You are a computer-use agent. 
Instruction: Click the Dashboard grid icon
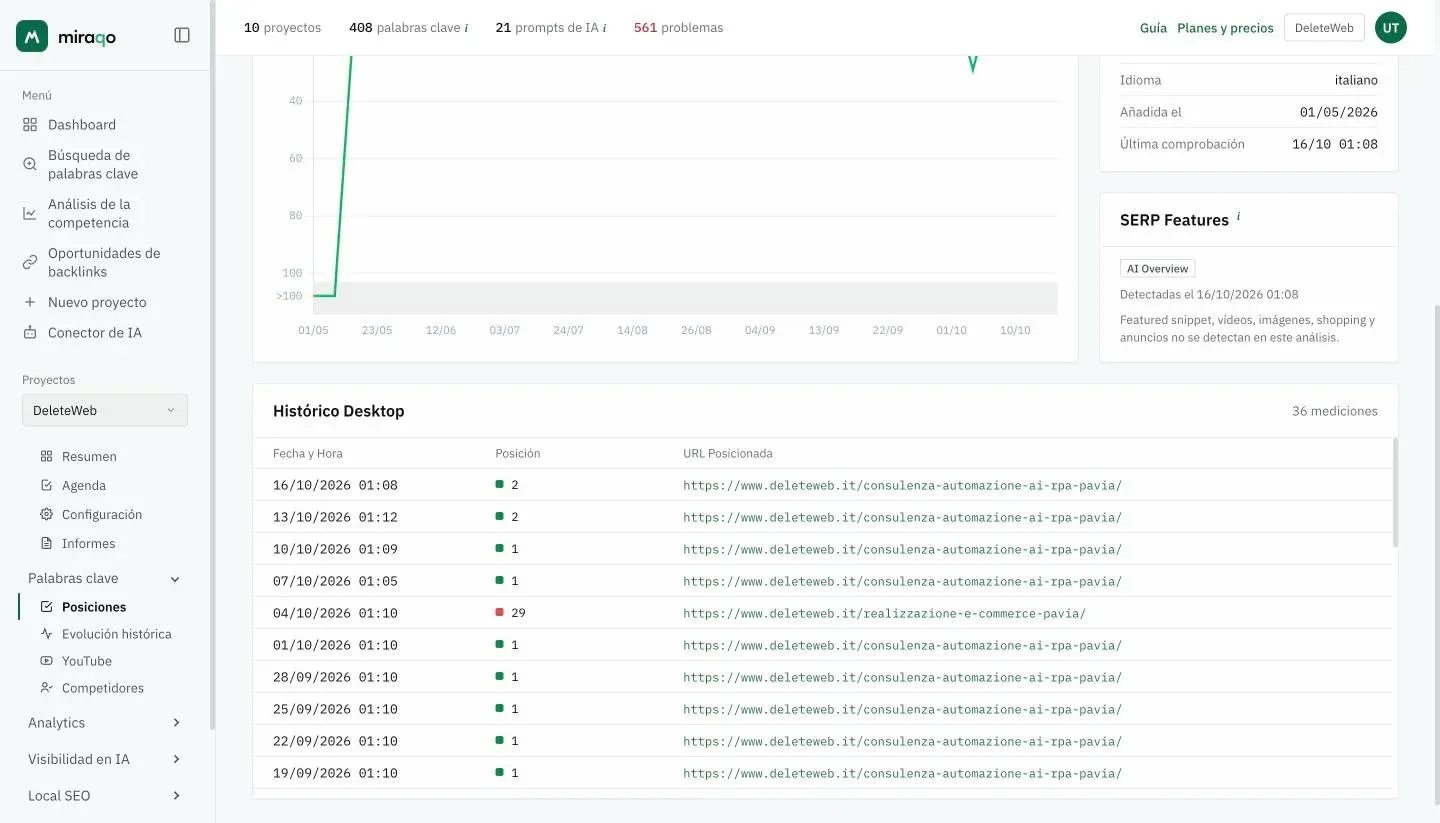pos(30,125)
